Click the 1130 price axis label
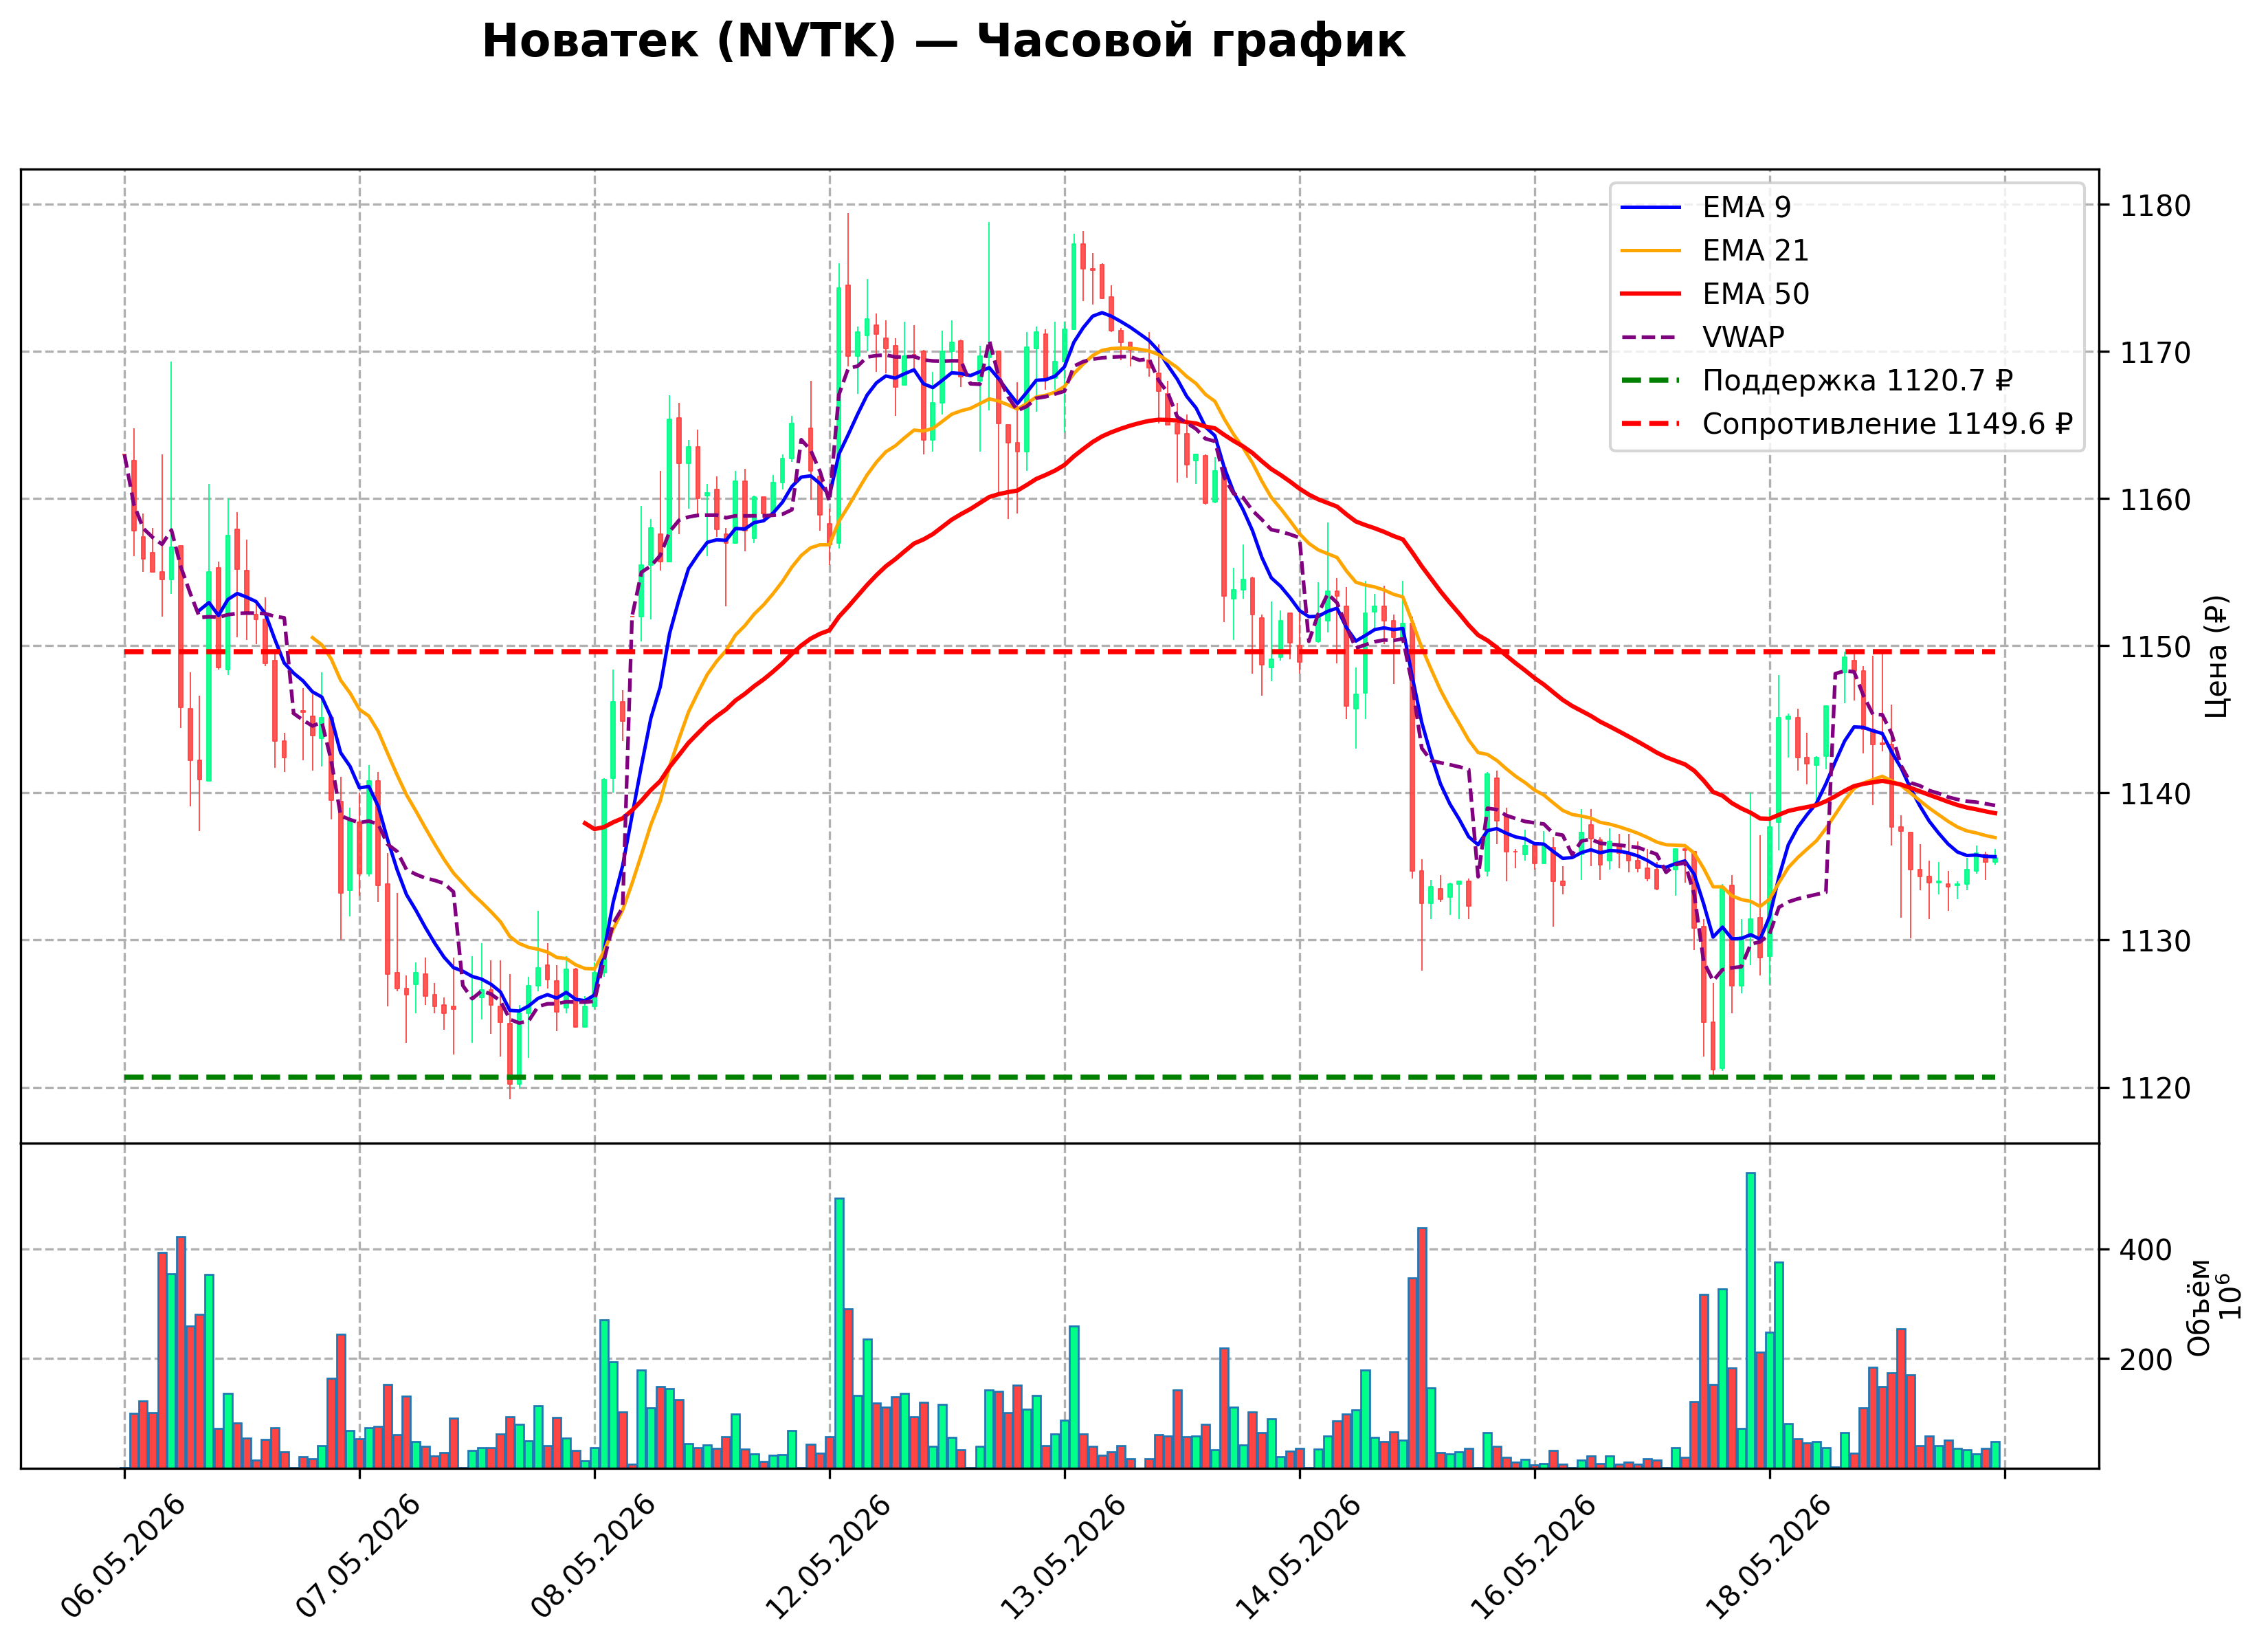The width and height of the screenshot is (2268, 1645). pyautogui.click(x=2155, y=941)
